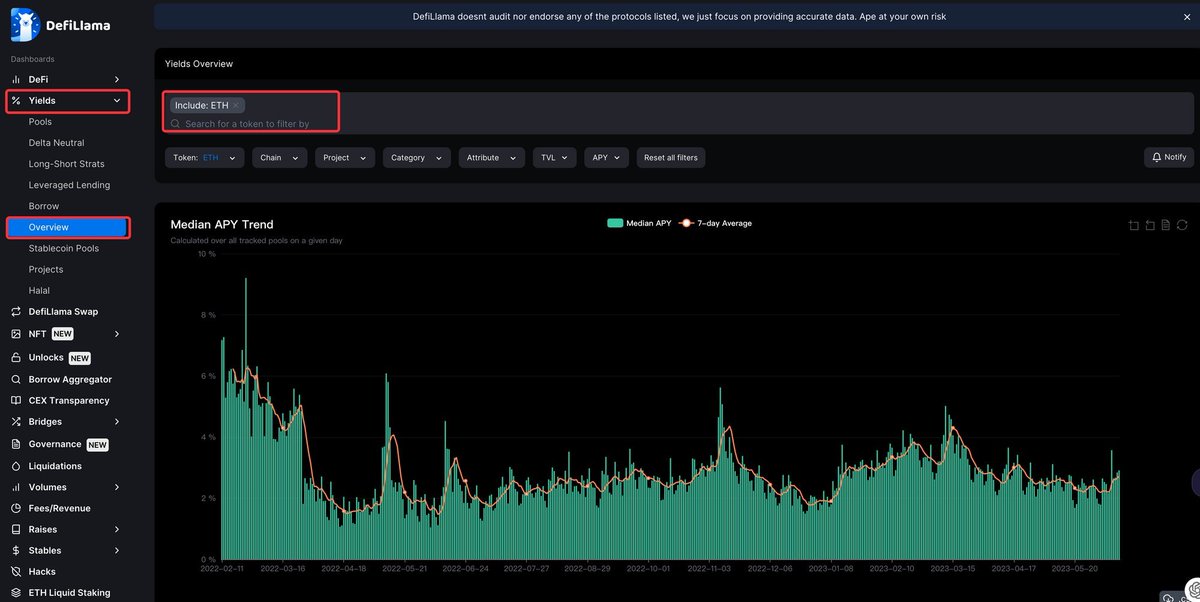Open the Project filter dropdown
The height and width of the screenshot is (602, 1200).
tap(345, 158)
